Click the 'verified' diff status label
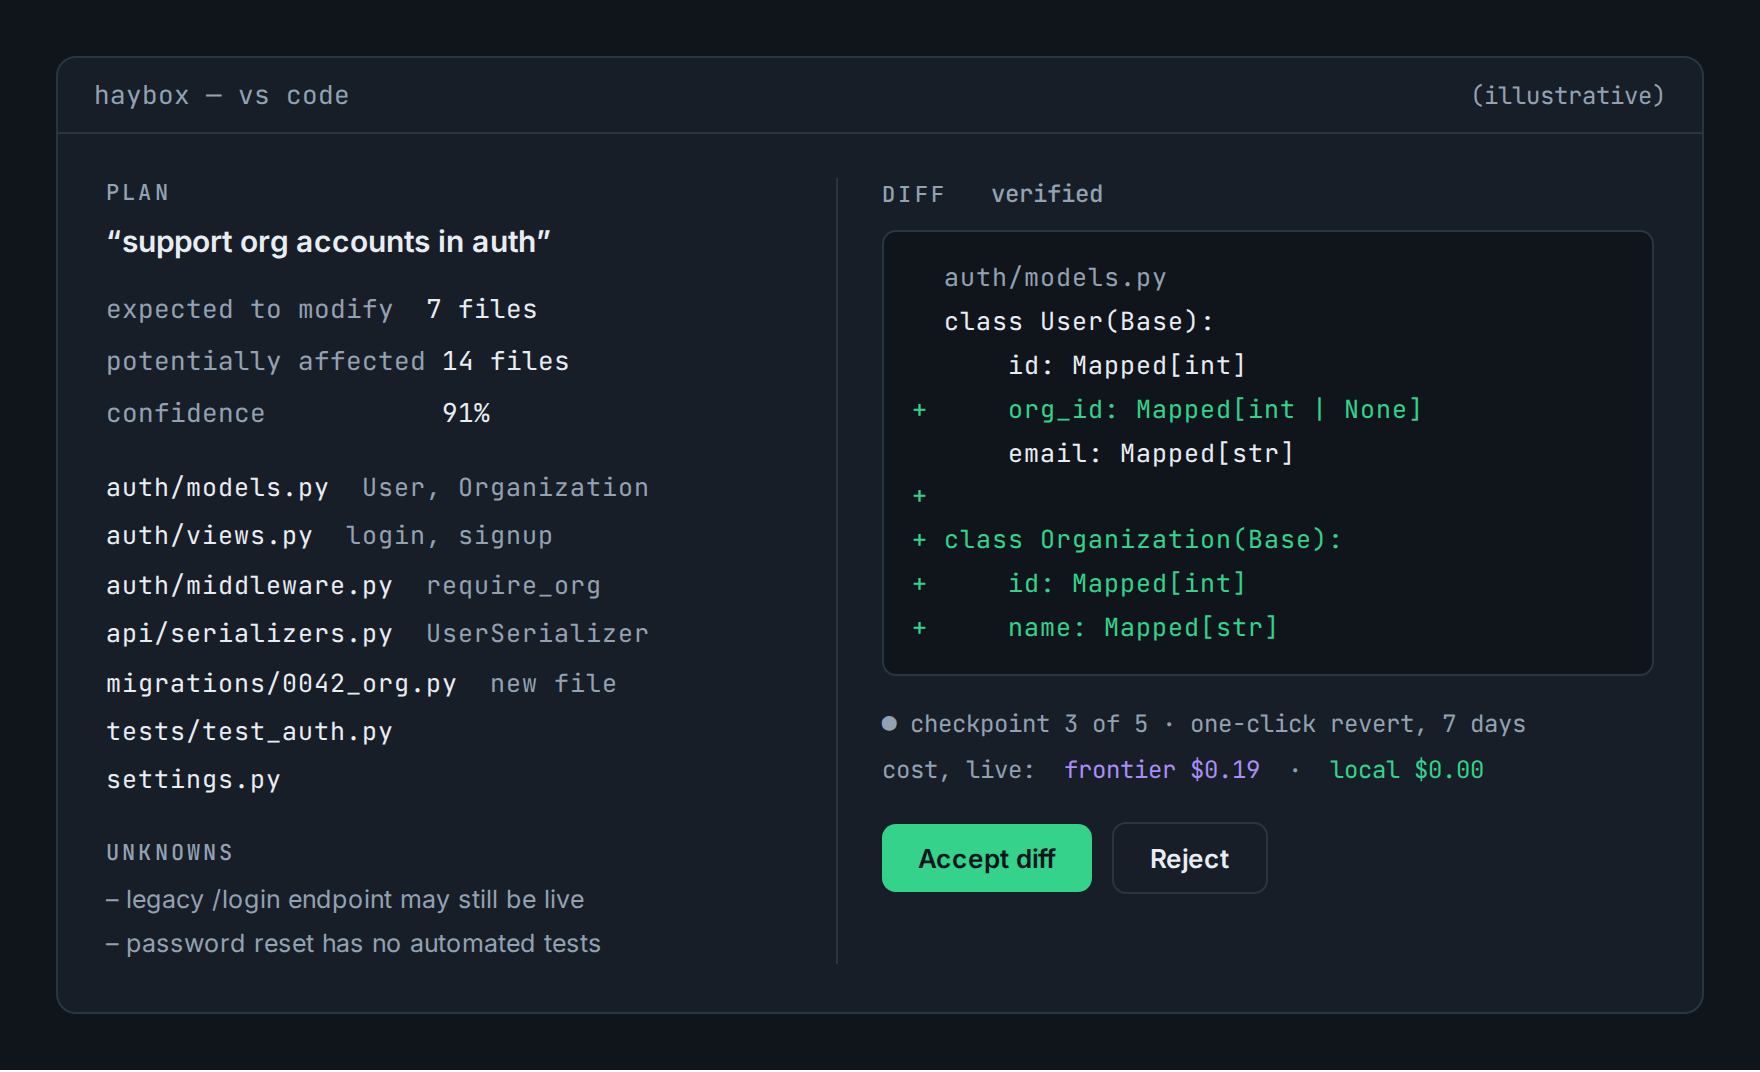This screenshot has width=1760, height=1072. (x=1047, y=194)
